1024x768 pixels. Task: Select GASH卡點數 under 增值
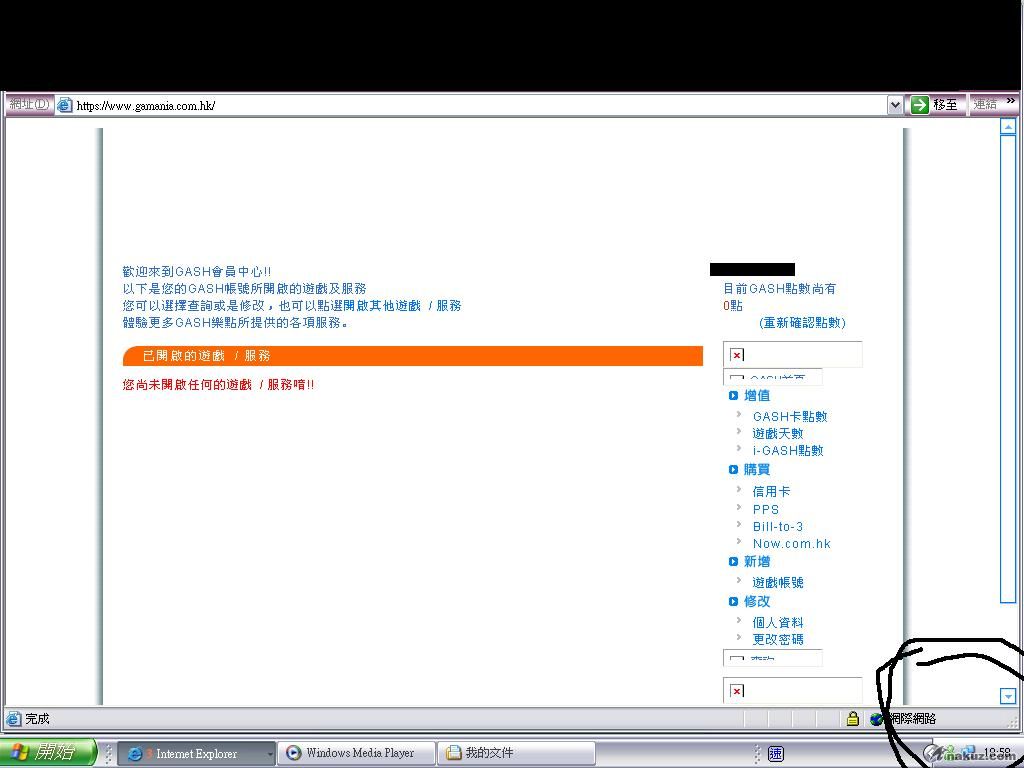[790, 416]
